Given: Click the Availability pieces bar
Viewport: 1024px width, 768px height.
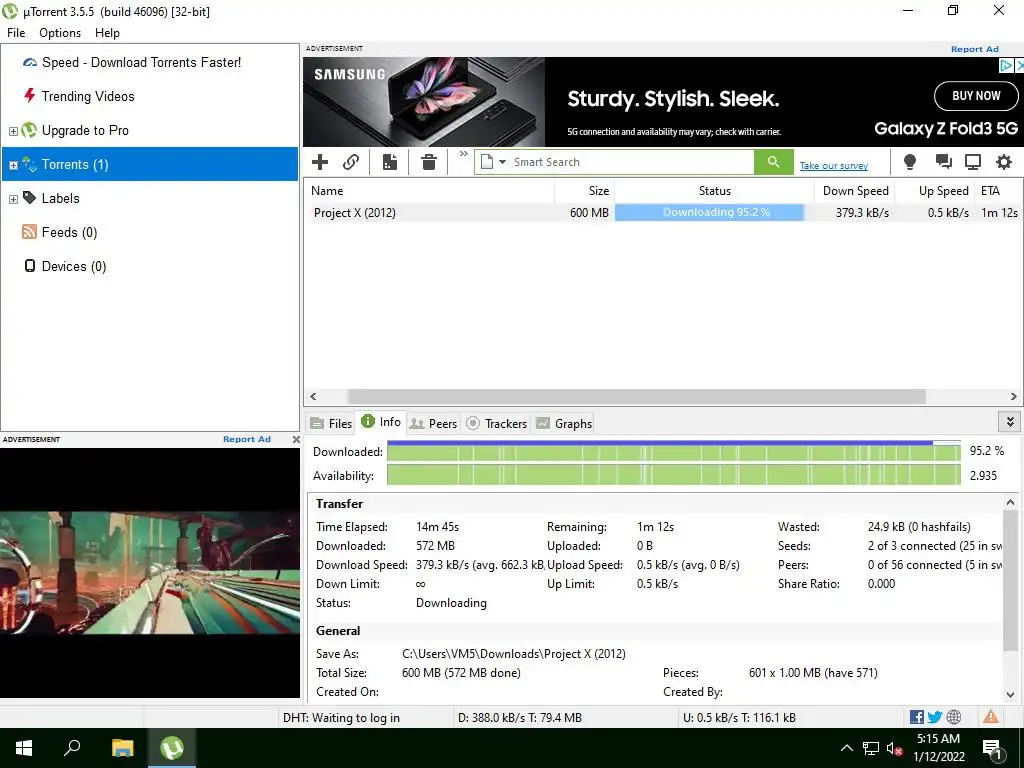Looking at the screenshot, I should (x=673, y=475).
